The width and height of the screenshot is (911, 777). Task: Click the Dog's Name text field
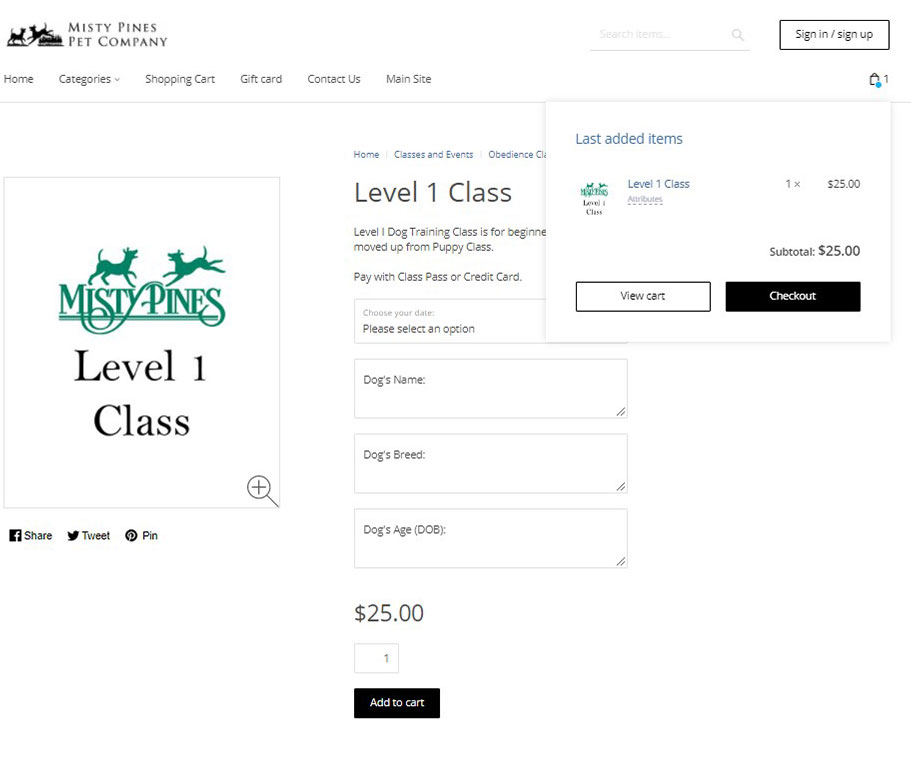pyautogui.click(x=490, y=388)
